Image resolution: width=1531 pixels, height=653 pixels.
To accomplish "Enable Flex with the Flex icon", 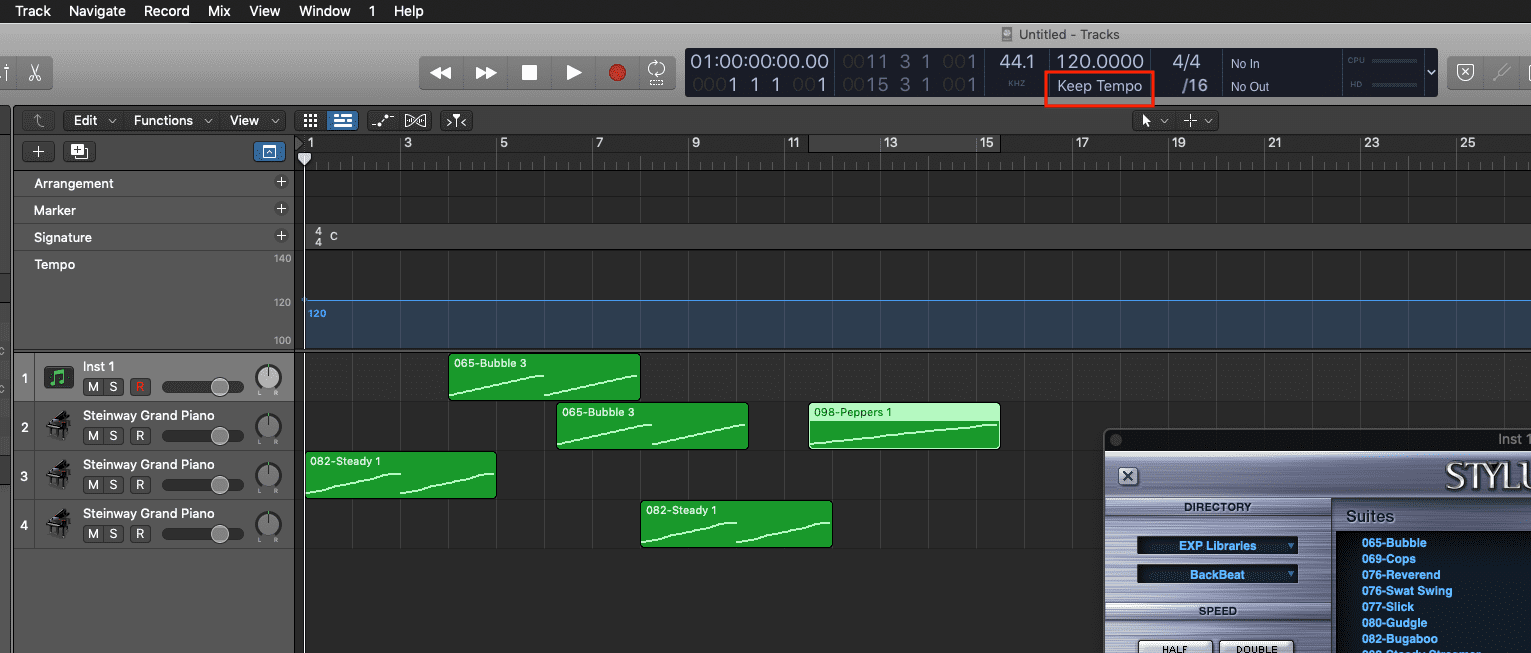I will [416, 120].
